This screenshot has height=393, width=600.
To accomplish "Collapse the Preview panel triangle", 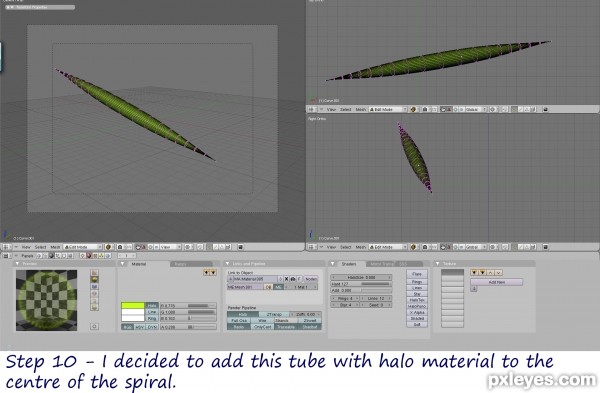I will click(17, 264).
